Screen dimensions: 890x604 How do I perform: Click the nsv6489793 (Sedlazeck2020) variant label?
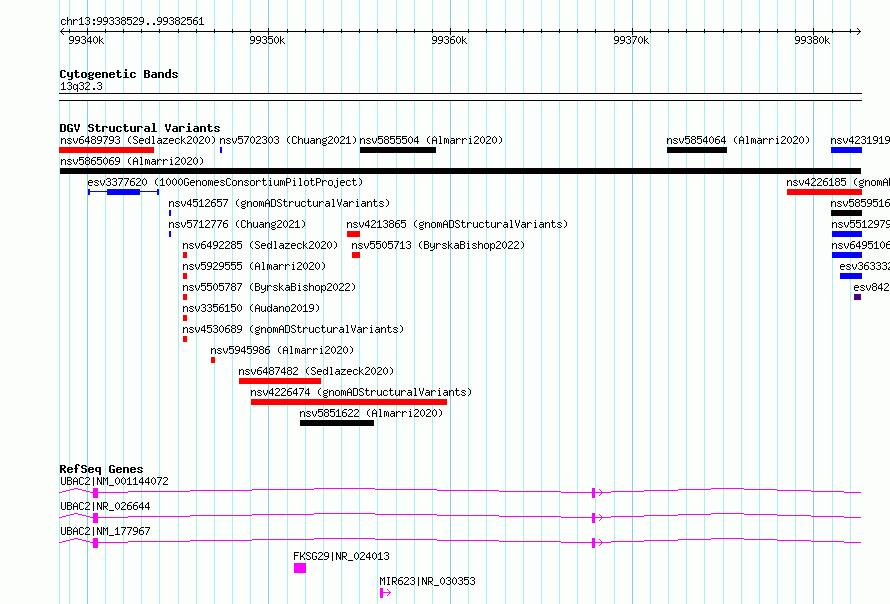pyautogui.click(x=138, y=140)
